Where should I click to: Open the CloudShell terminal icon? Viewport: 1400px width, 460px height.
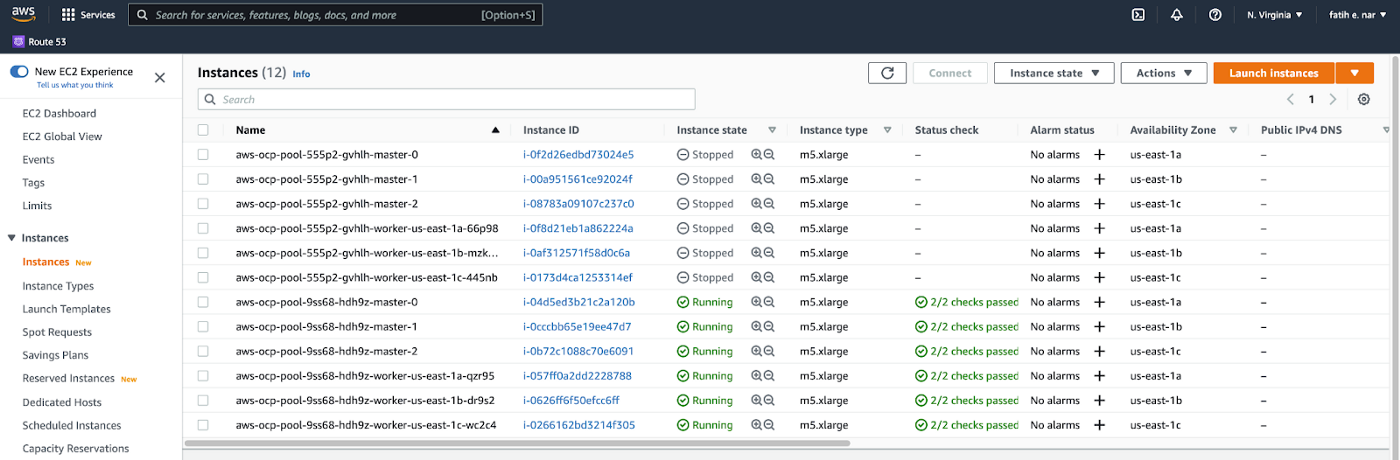point(1138,15)
